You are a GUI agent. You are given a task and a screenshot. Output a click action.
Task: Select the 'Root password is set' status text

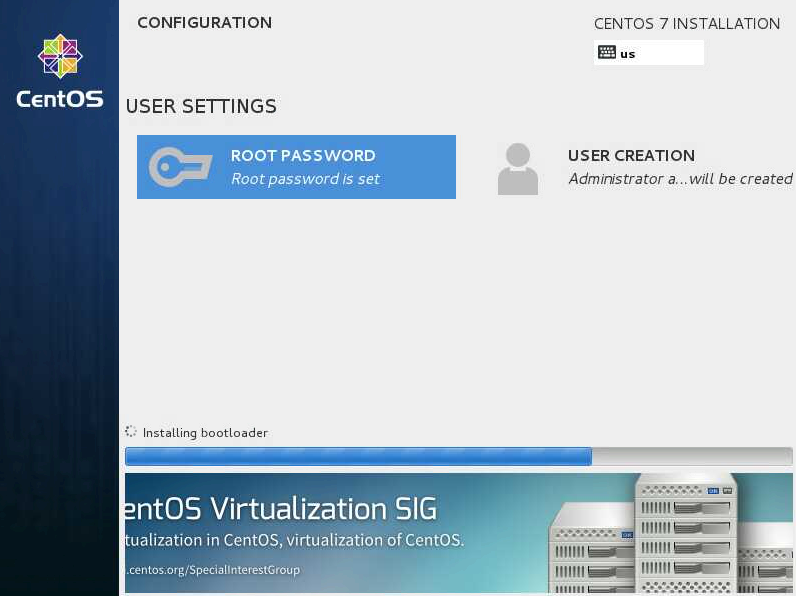(305, 179)
